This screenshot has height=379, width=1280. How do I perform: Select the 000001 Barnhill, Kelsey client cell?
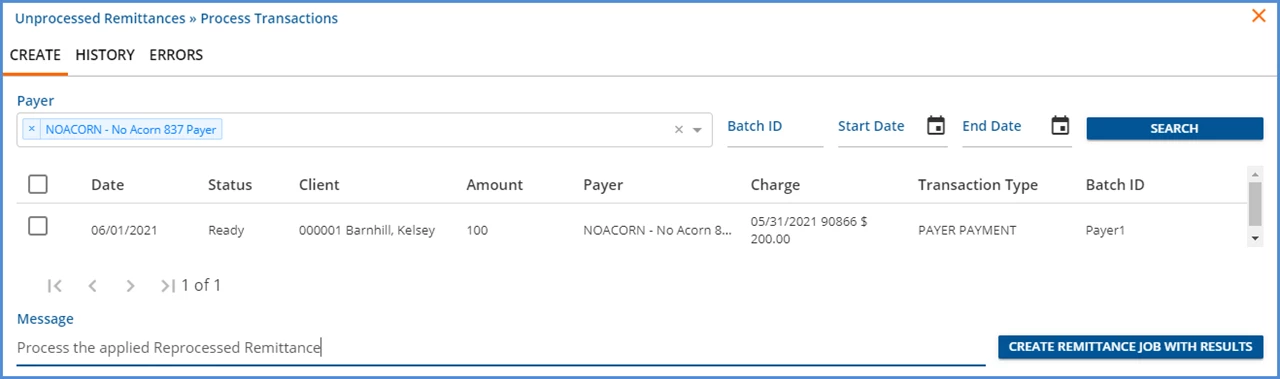[x=367, y=230]
